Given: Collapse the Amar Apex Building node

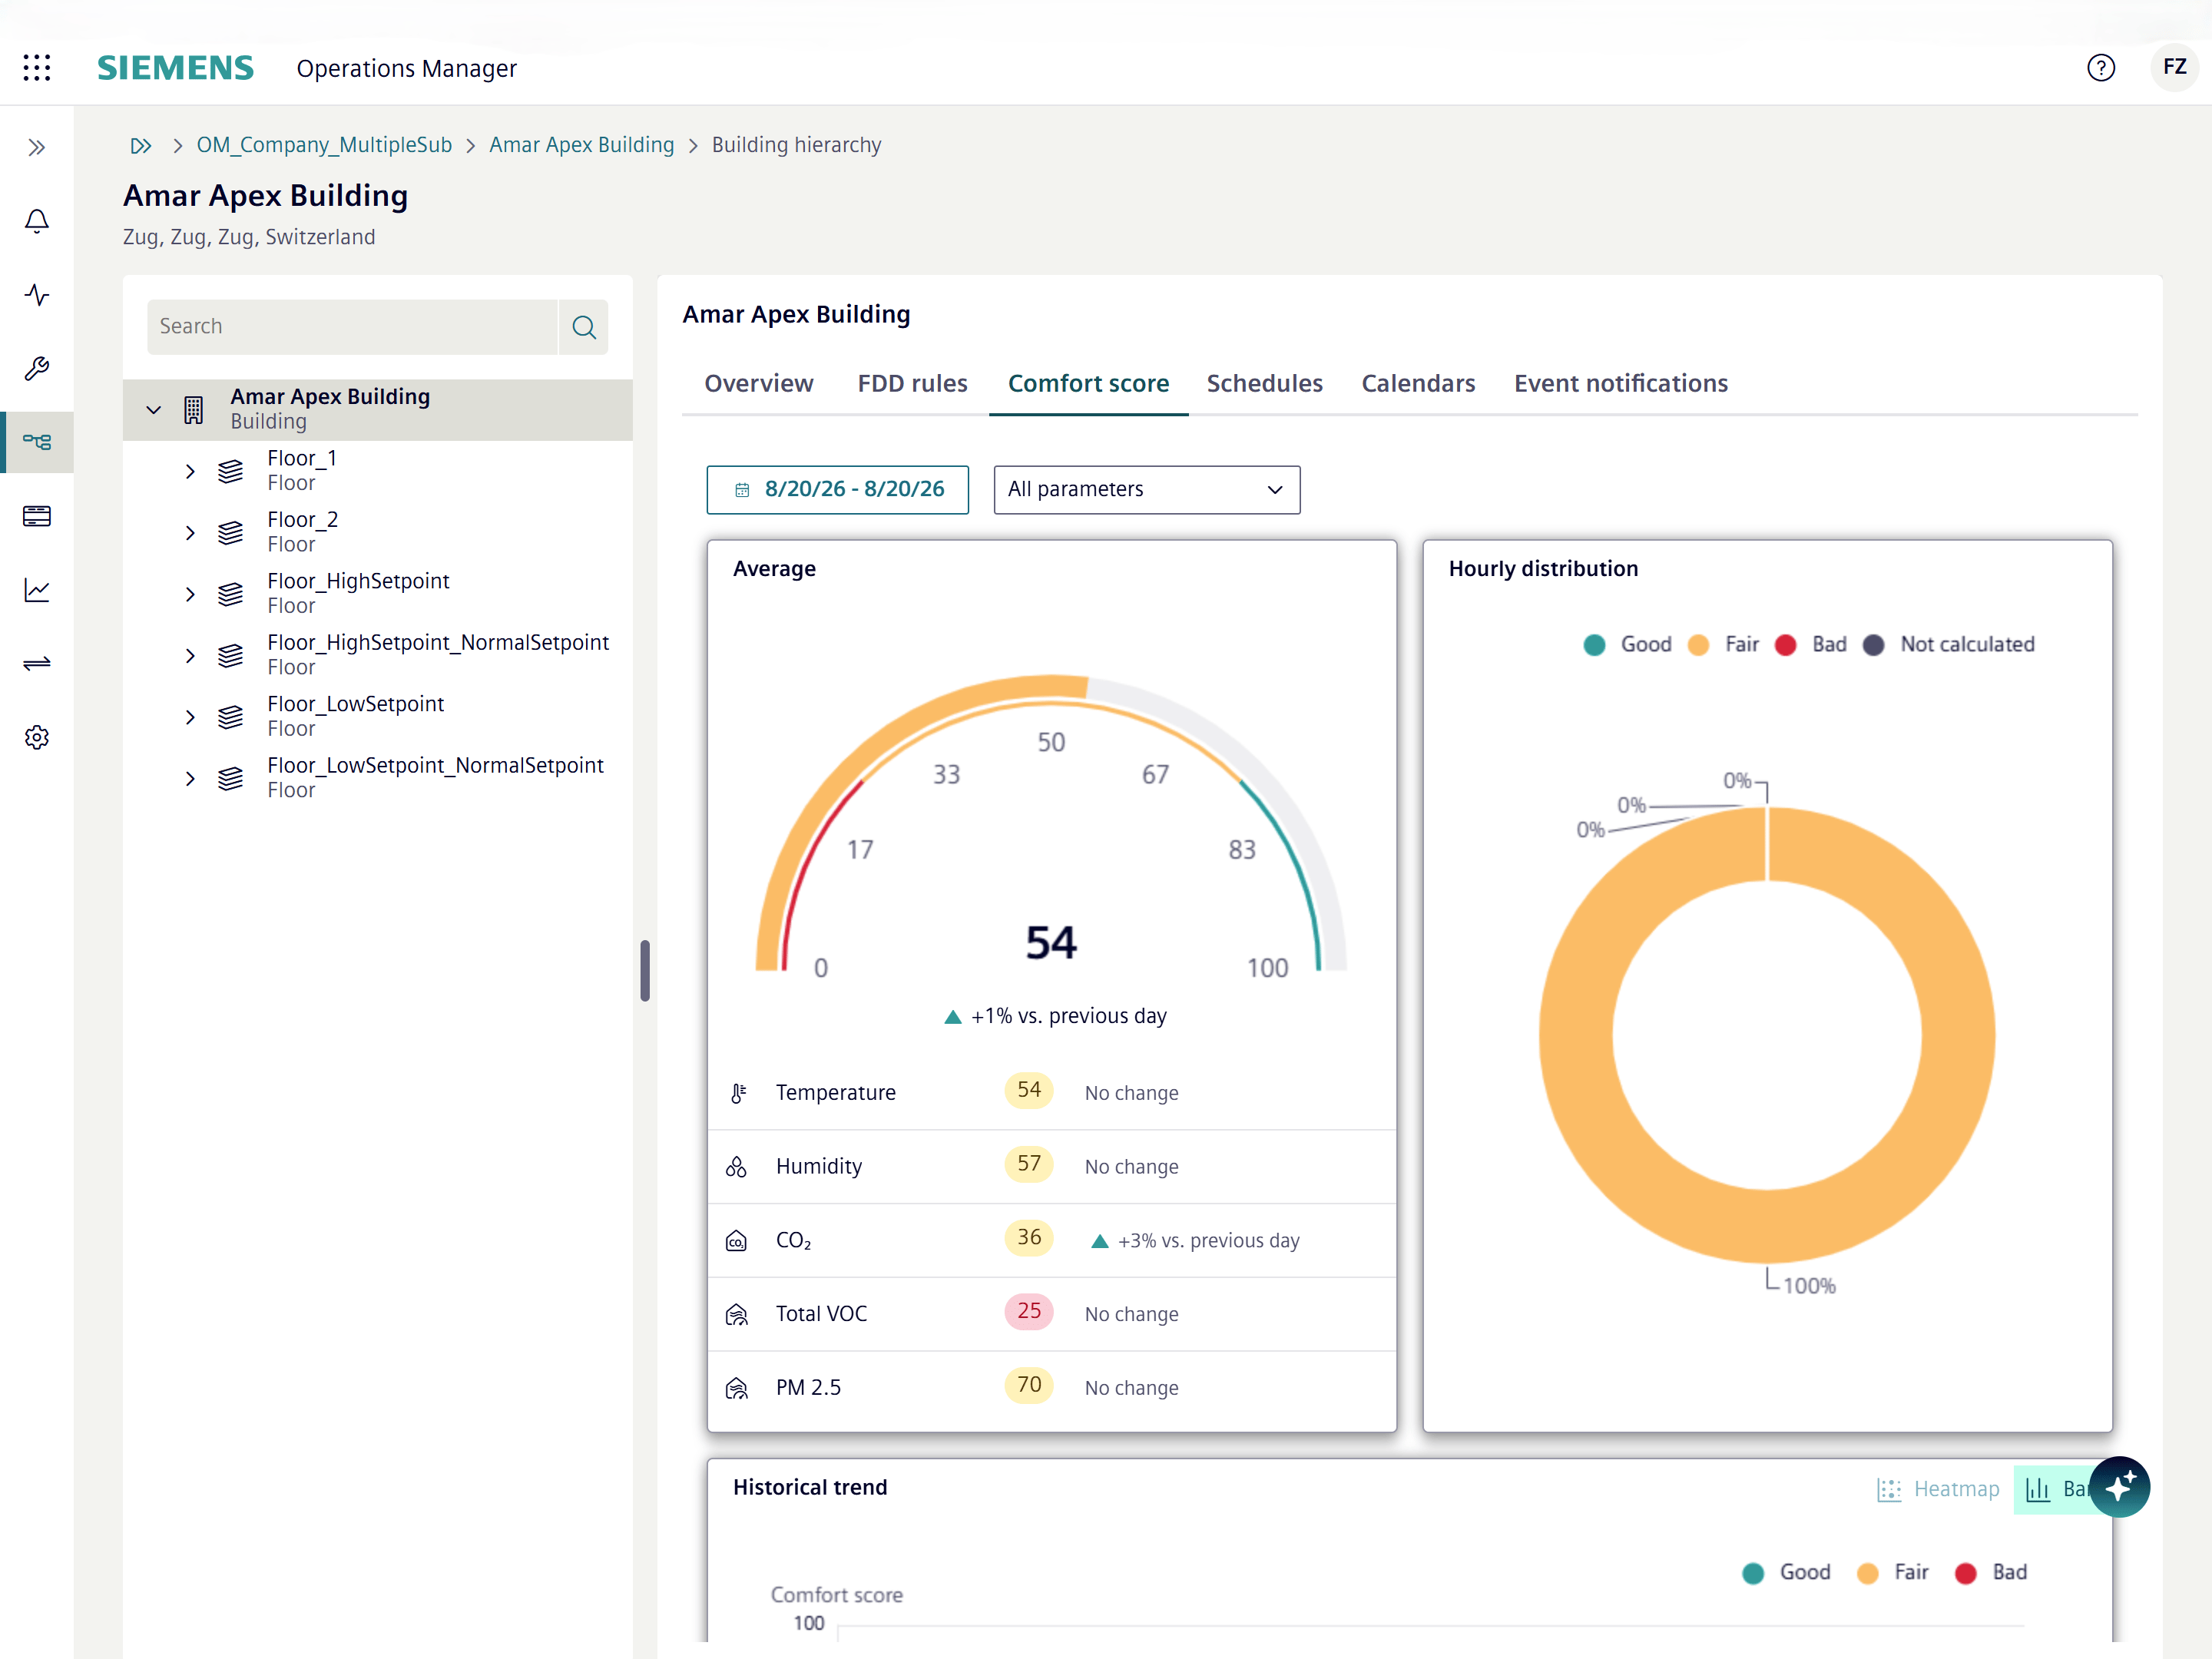Looking at the screenshot, I should (154, 410).
